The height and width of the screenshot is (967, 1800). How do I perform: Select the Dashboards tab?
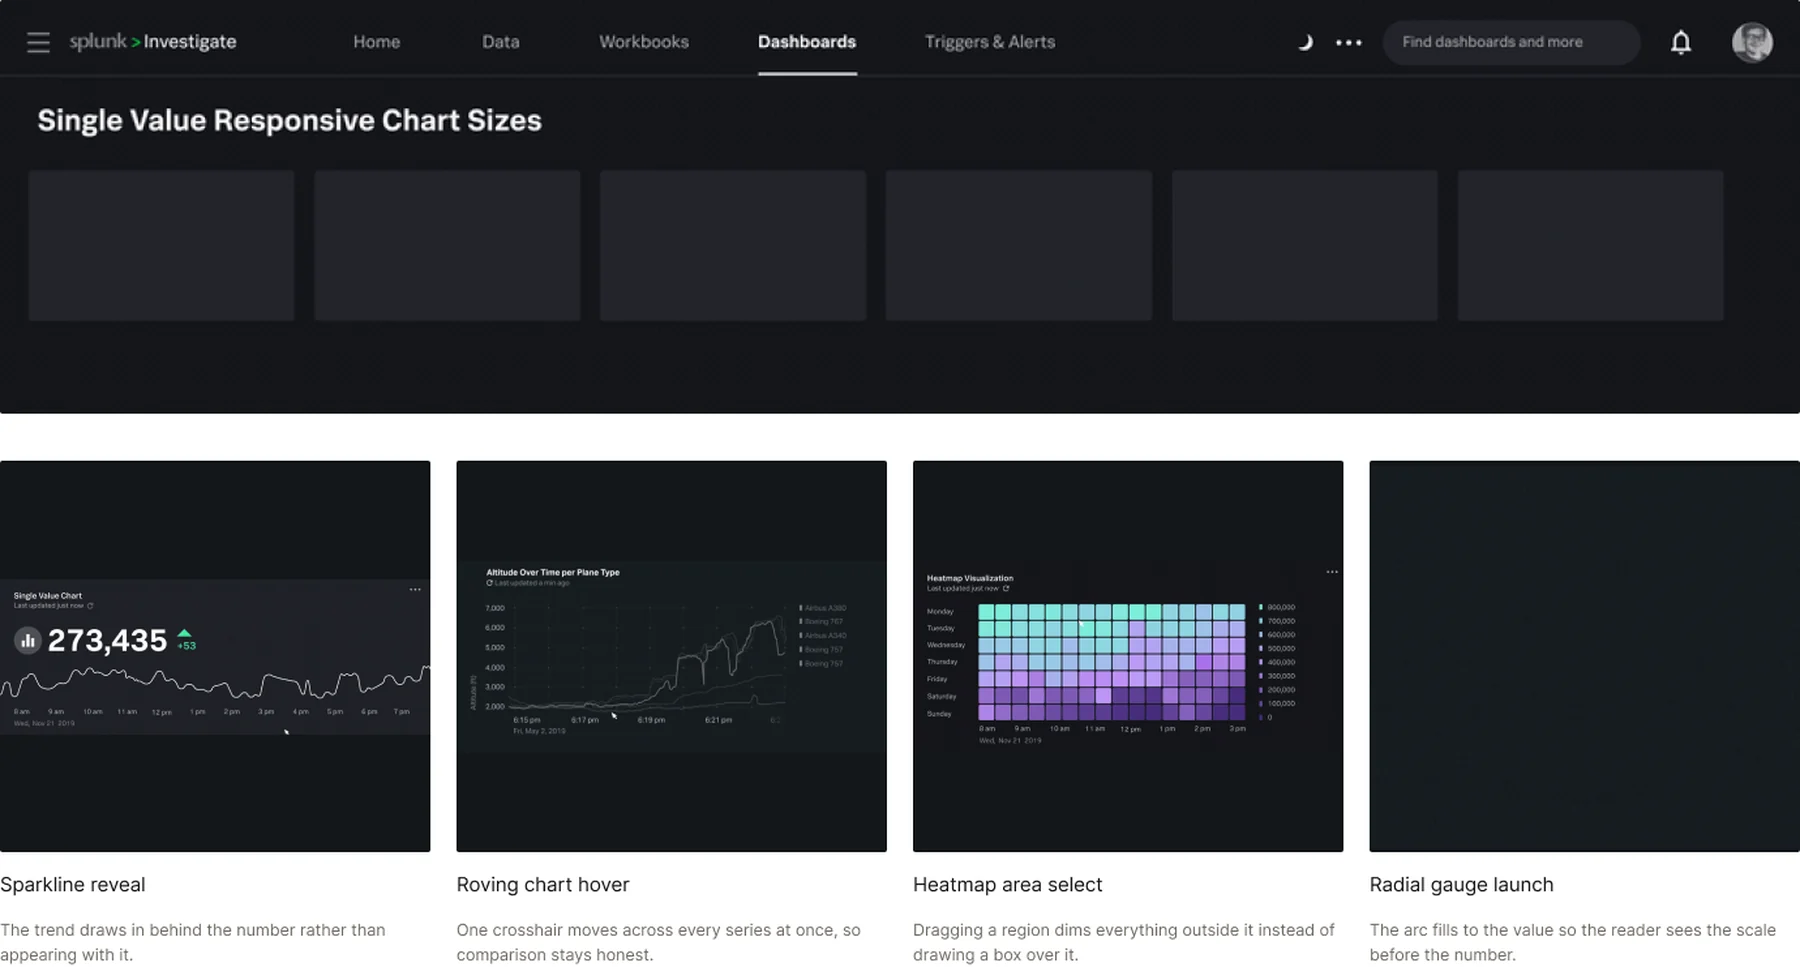tap(807, 42)
